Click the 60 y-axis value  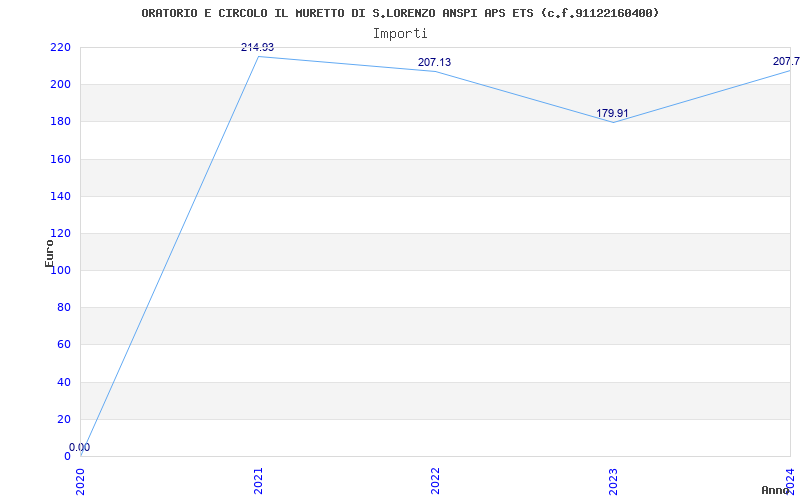63,345
